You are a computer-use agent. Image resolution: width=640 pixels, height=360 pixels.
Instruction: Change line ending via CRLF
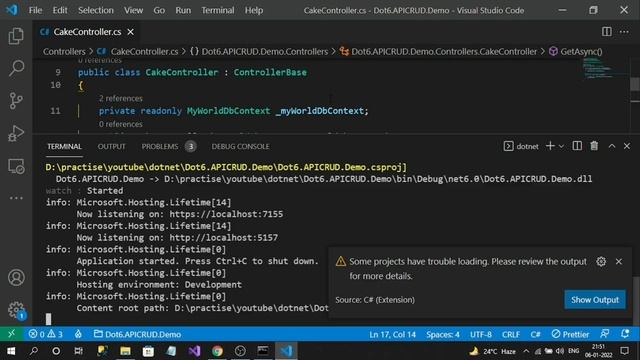(511, 334)
